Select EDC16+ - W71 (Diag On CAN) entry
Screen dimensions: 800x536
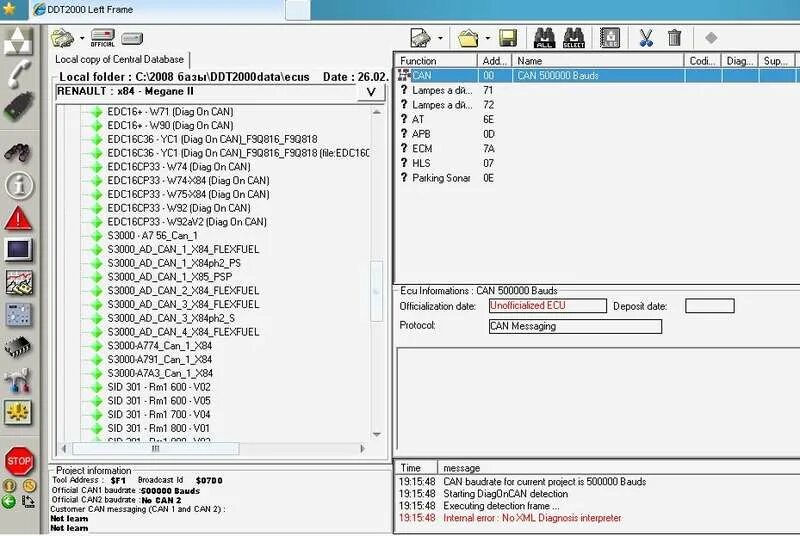[x=170, y=112]
